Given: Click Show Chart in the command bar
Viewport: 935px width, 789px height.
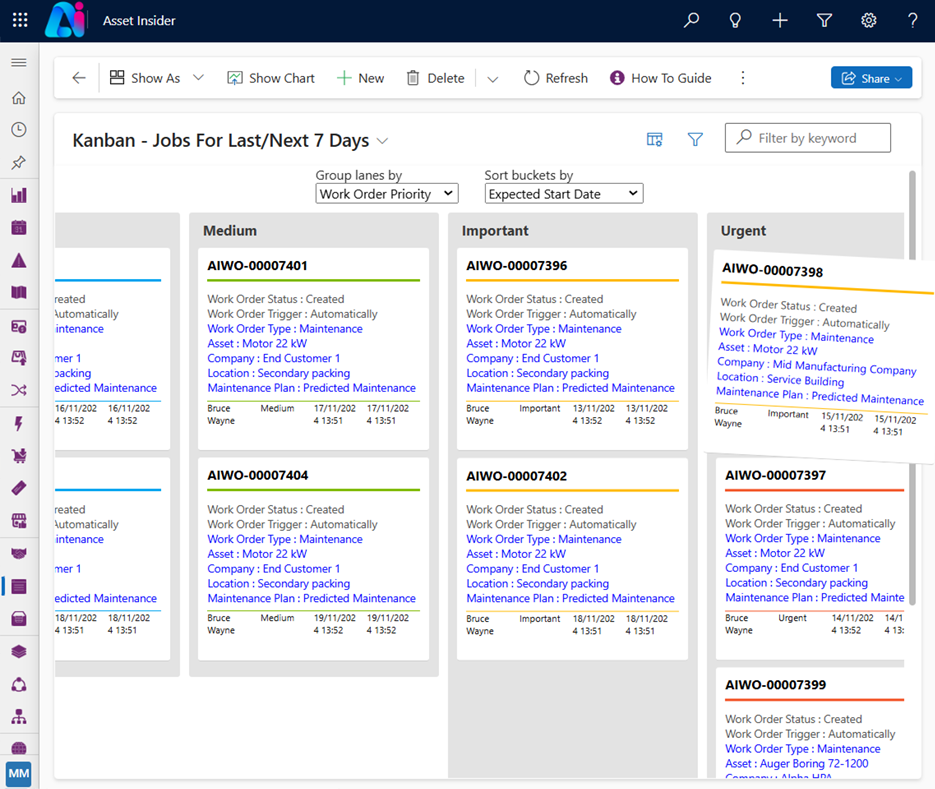Looking at the screenshot, I should click(x=271, y=78).
